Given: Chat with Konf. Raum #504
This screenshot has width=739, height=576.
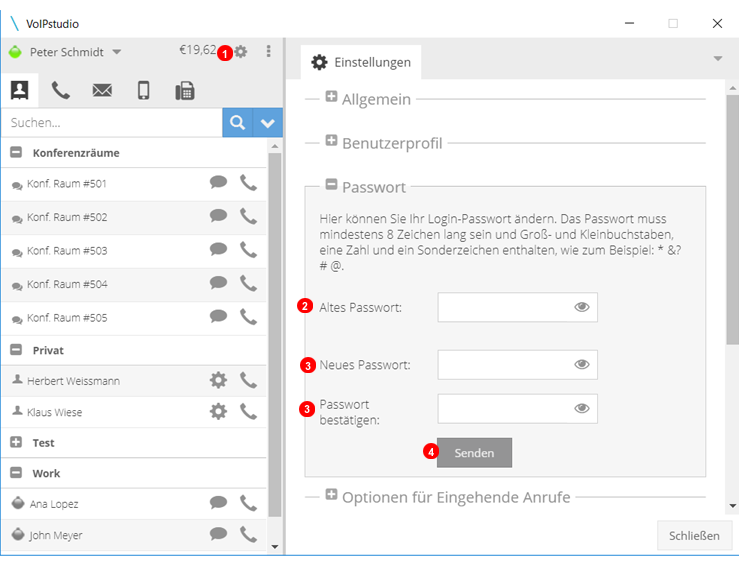Looking at the screenshot, I should (218, 283).
